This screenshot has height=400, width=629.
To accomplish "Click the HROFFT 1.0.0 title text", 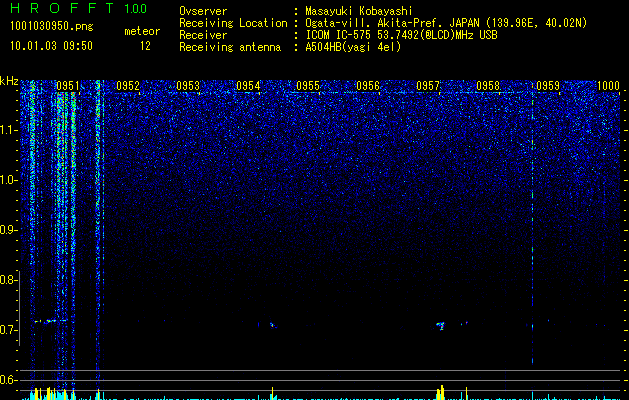I will pyautogui.click(x=79, y=8).
